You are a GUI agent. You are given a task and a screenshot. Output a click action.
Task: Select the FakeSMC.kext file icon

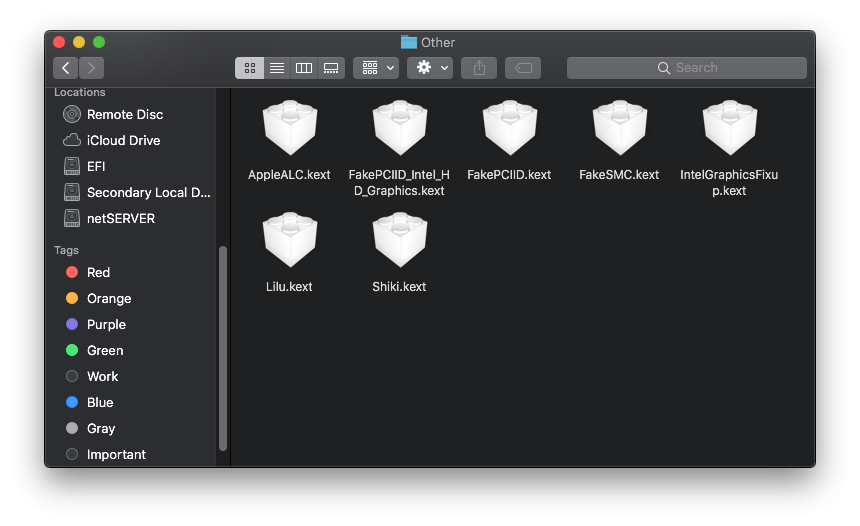pyautogui.click(x=620, y=128)
